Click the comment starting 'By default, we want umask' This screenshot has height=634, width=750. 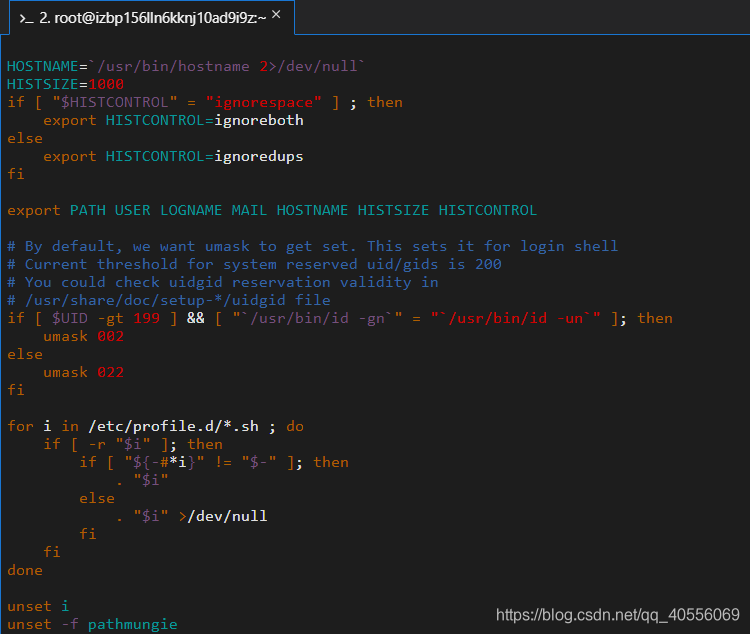(x=312, y=246)
